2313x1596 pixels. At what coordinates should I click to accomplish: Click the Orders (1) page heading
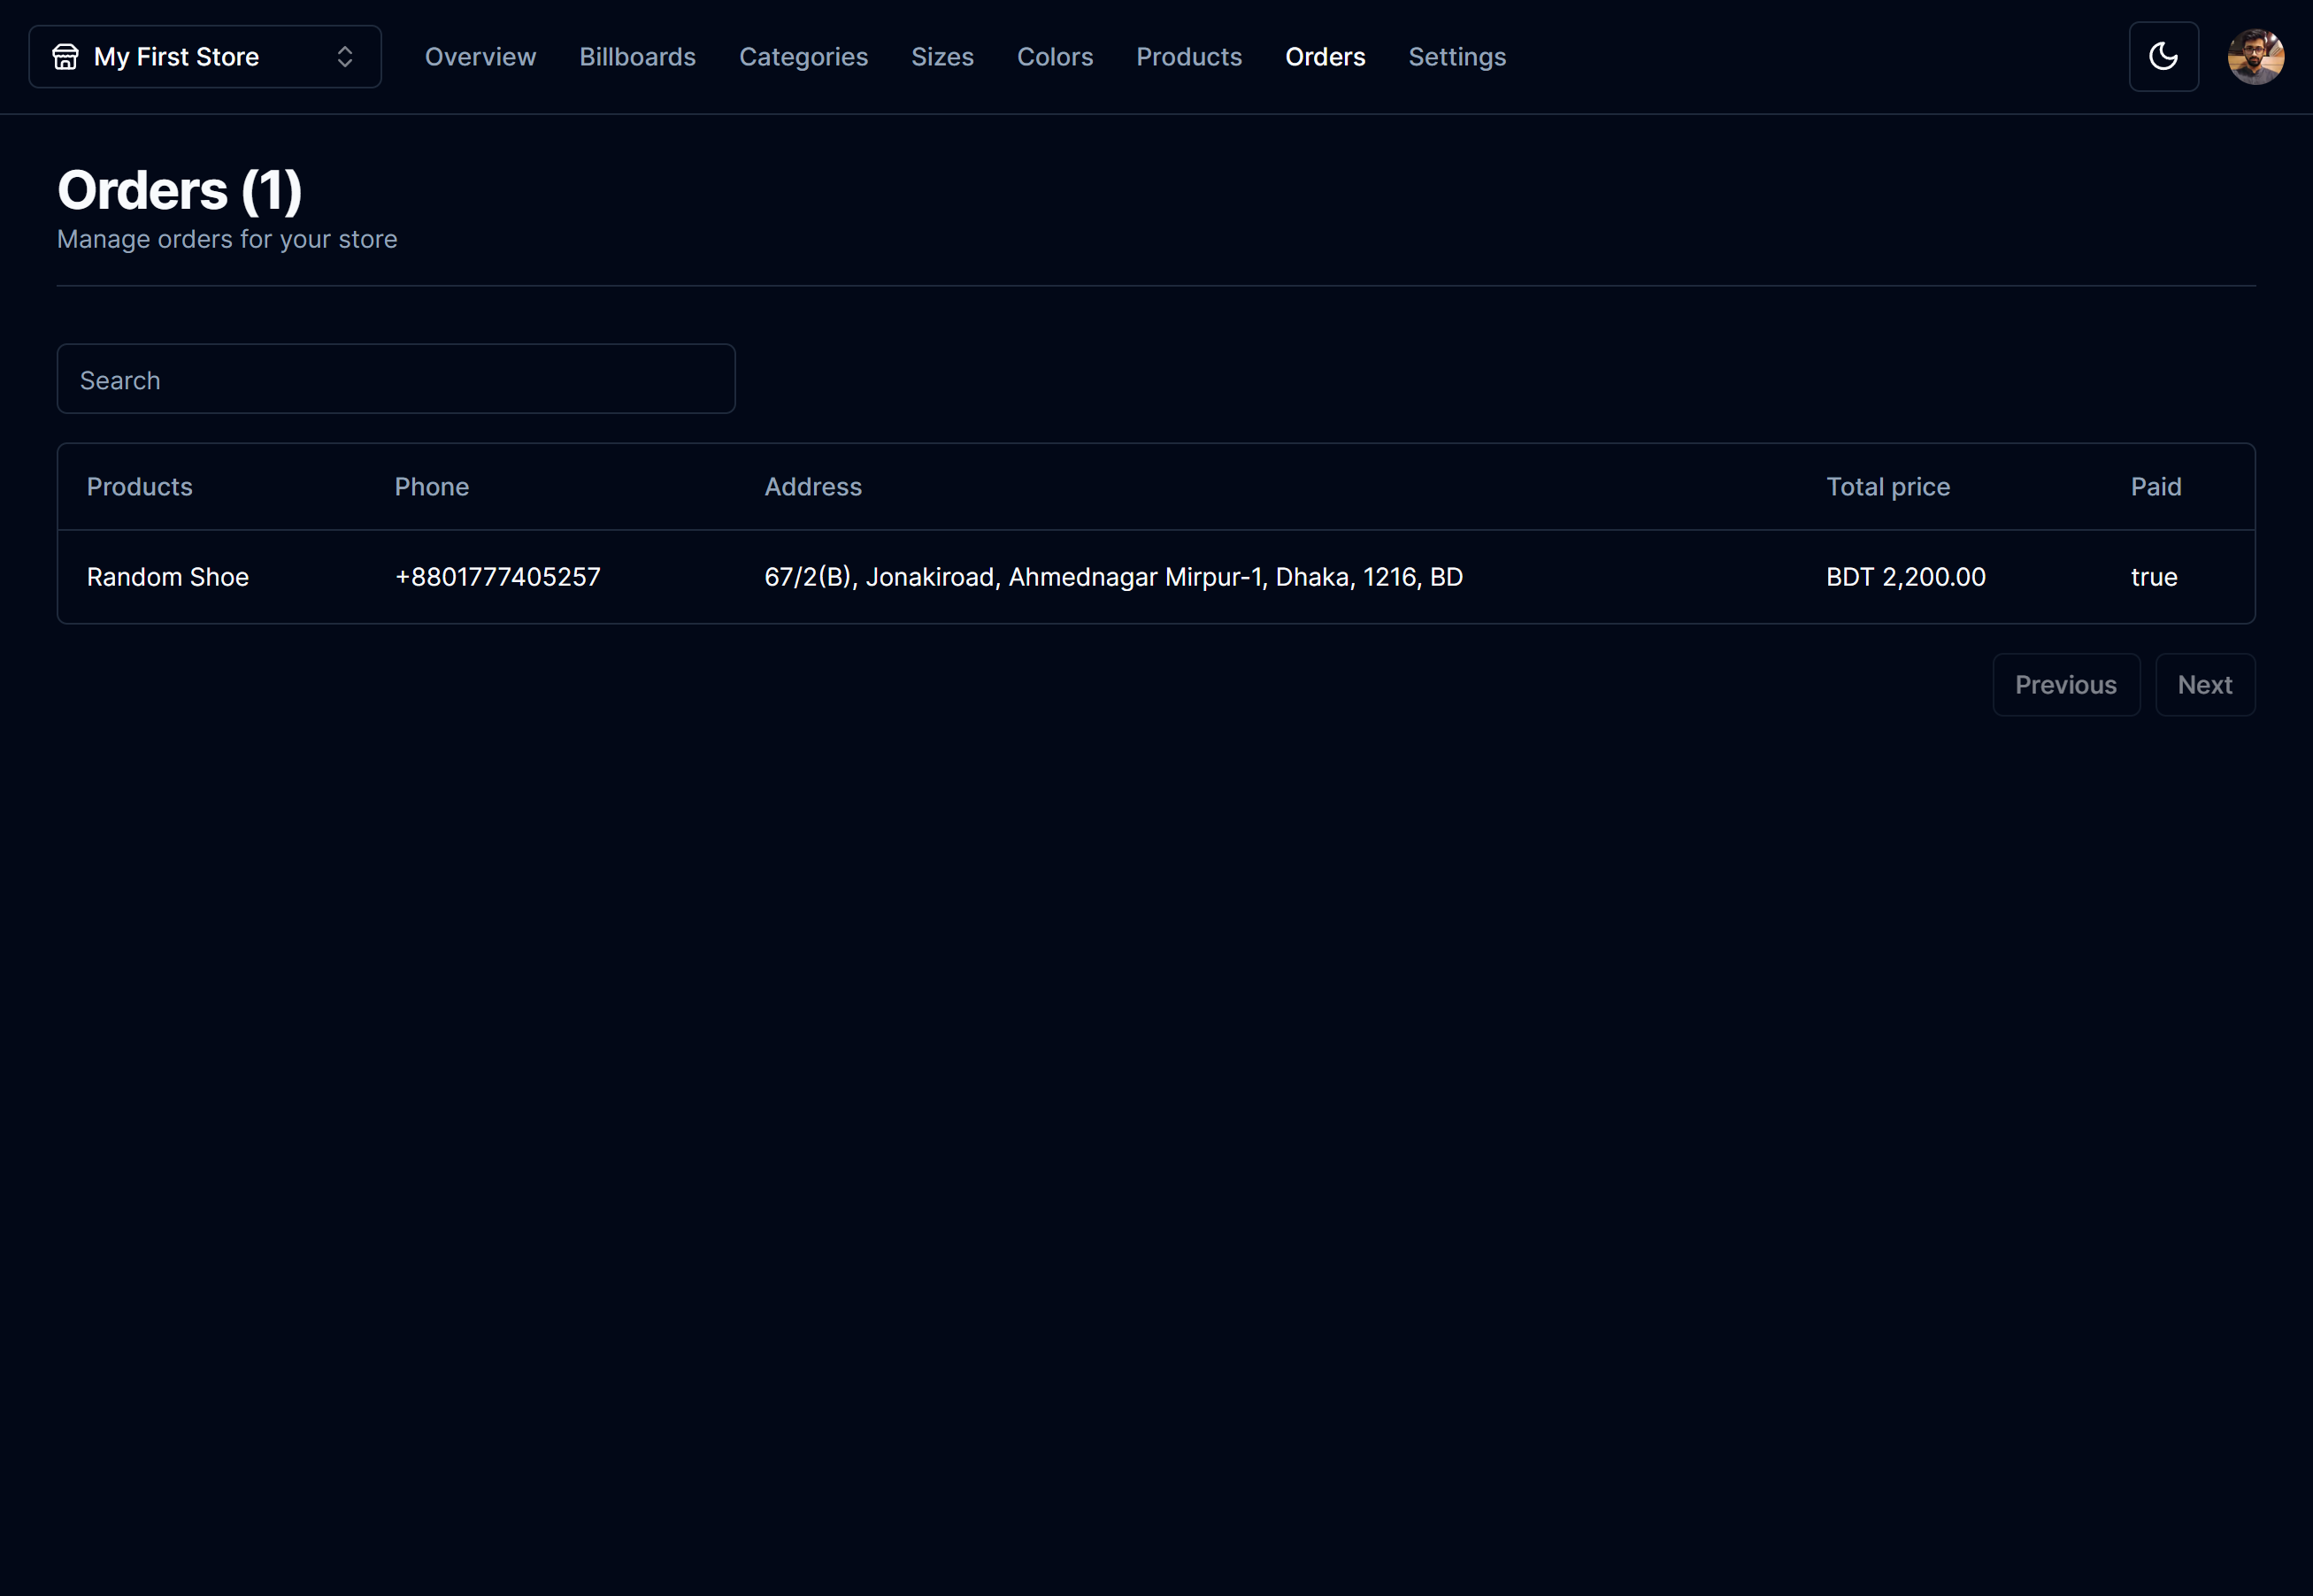point(179,190)
